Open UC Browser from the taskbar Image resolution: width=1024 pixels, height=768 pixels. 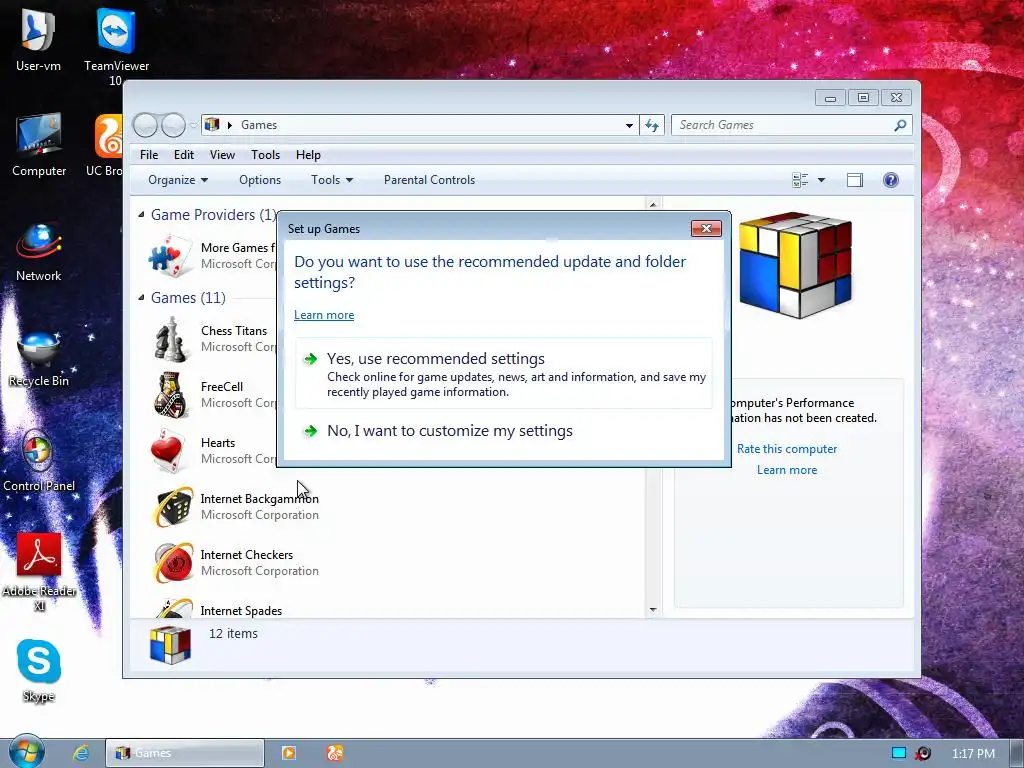(x=335, y=753)
